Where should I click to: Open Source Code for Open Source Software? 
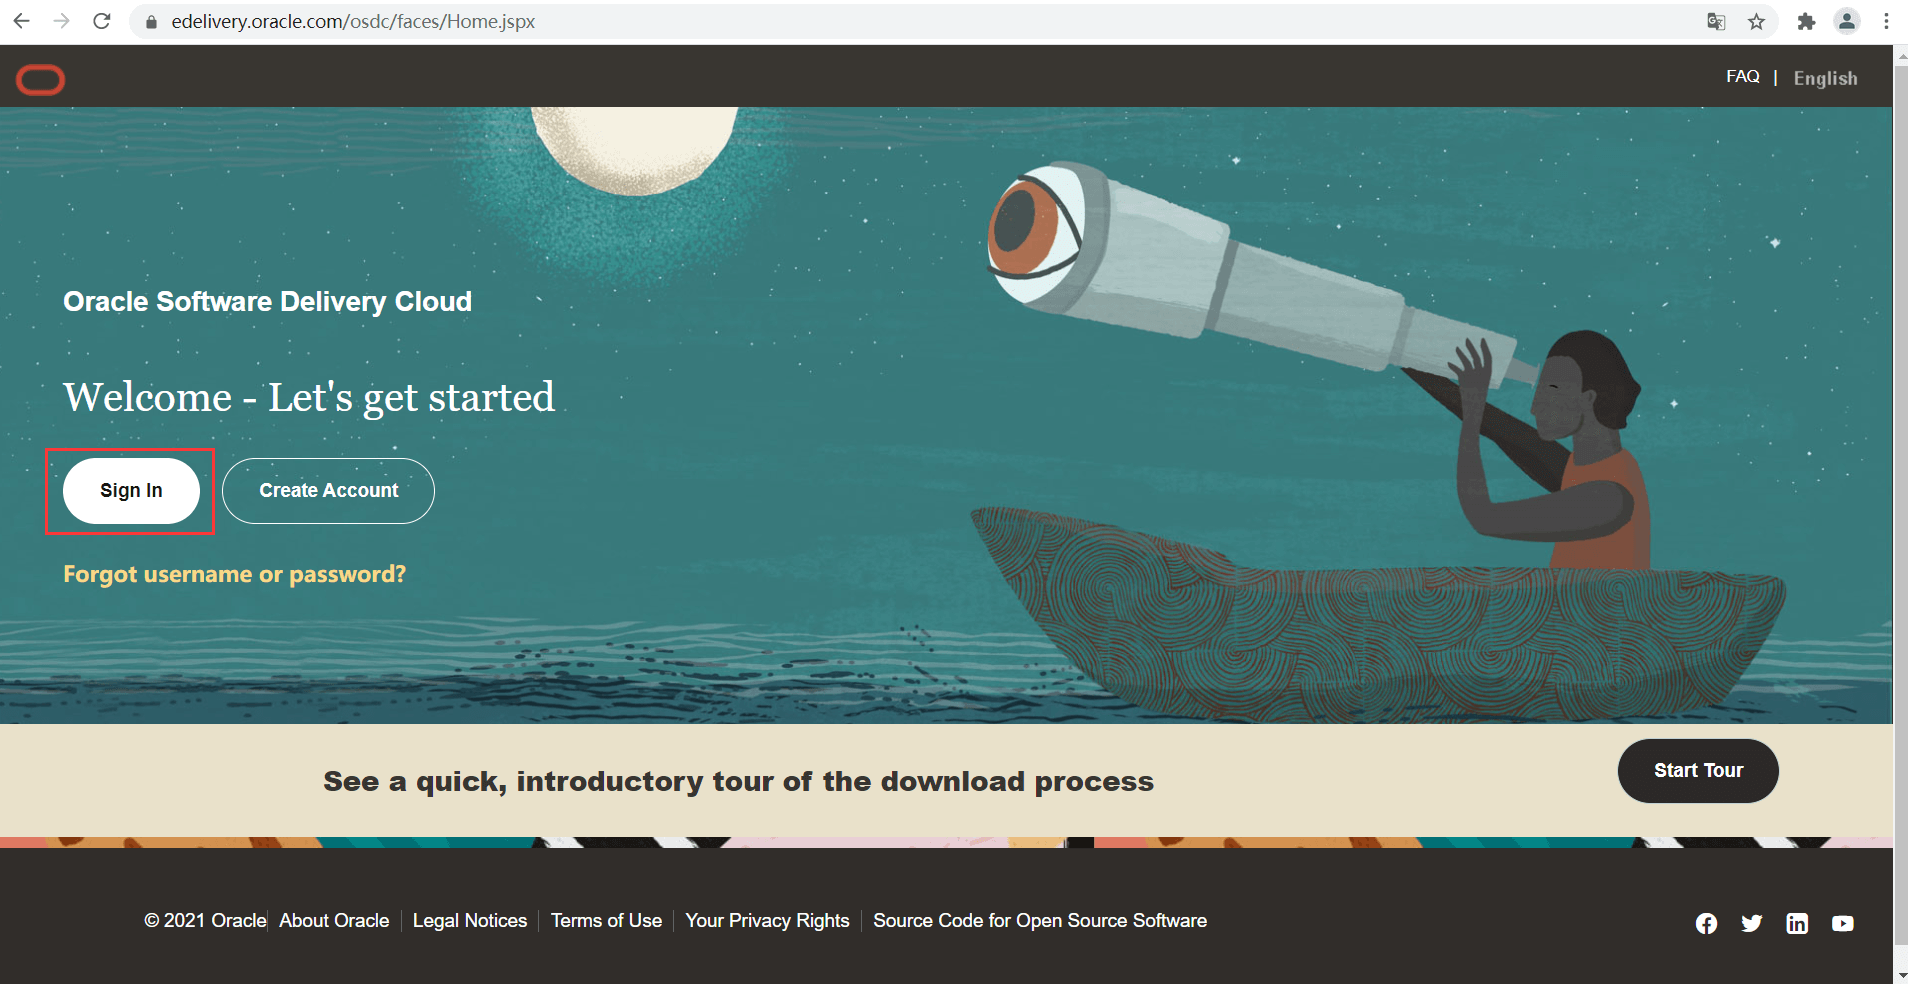pyautogui.click(x=1040, y=920)
